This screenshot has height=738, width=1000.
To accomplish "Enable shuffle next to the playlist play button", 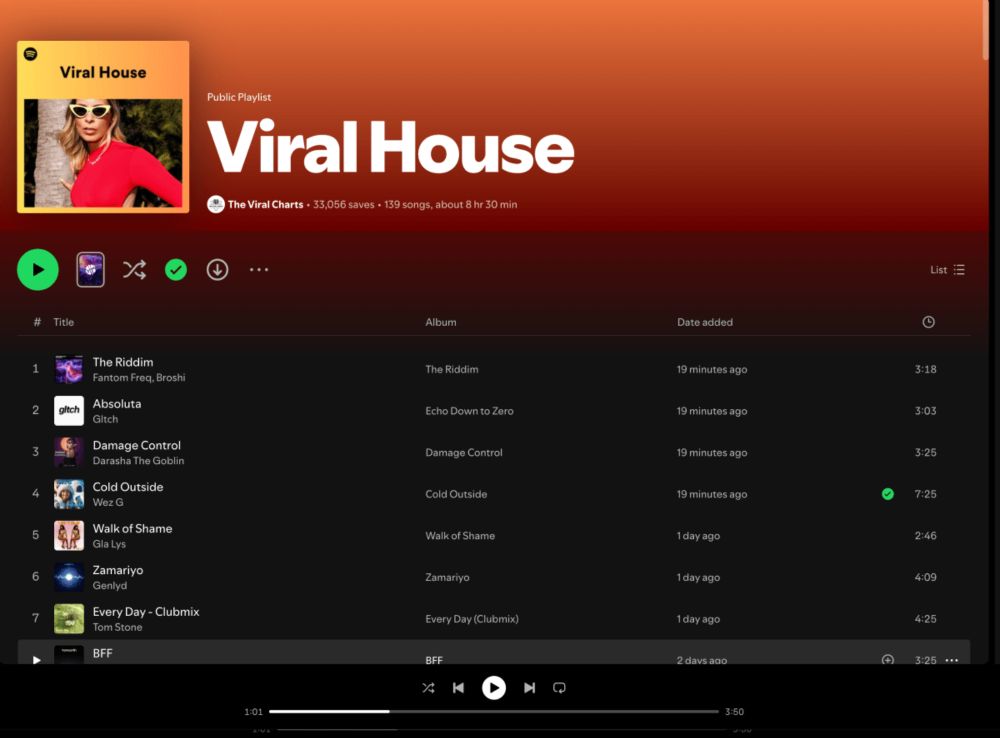I will click(x=134, y=270).
